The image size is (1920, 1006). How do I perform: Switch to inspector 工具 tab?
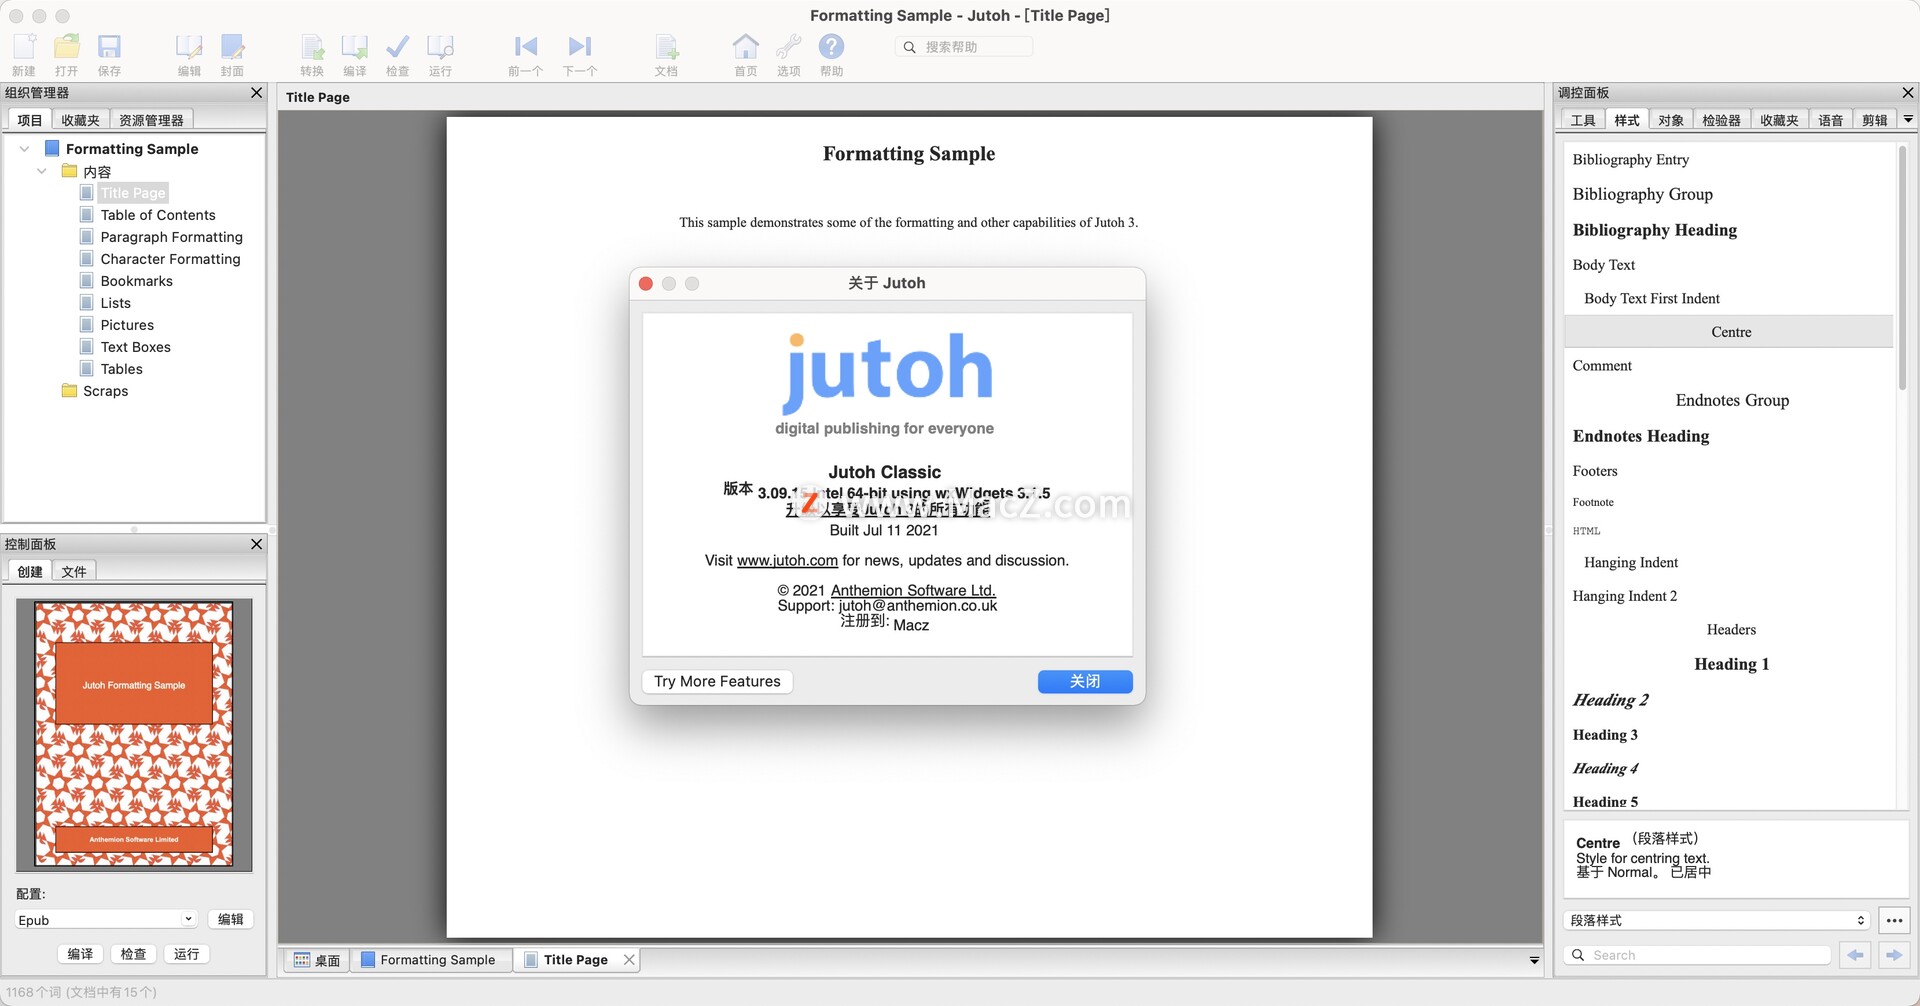(x=1583, y=120)
